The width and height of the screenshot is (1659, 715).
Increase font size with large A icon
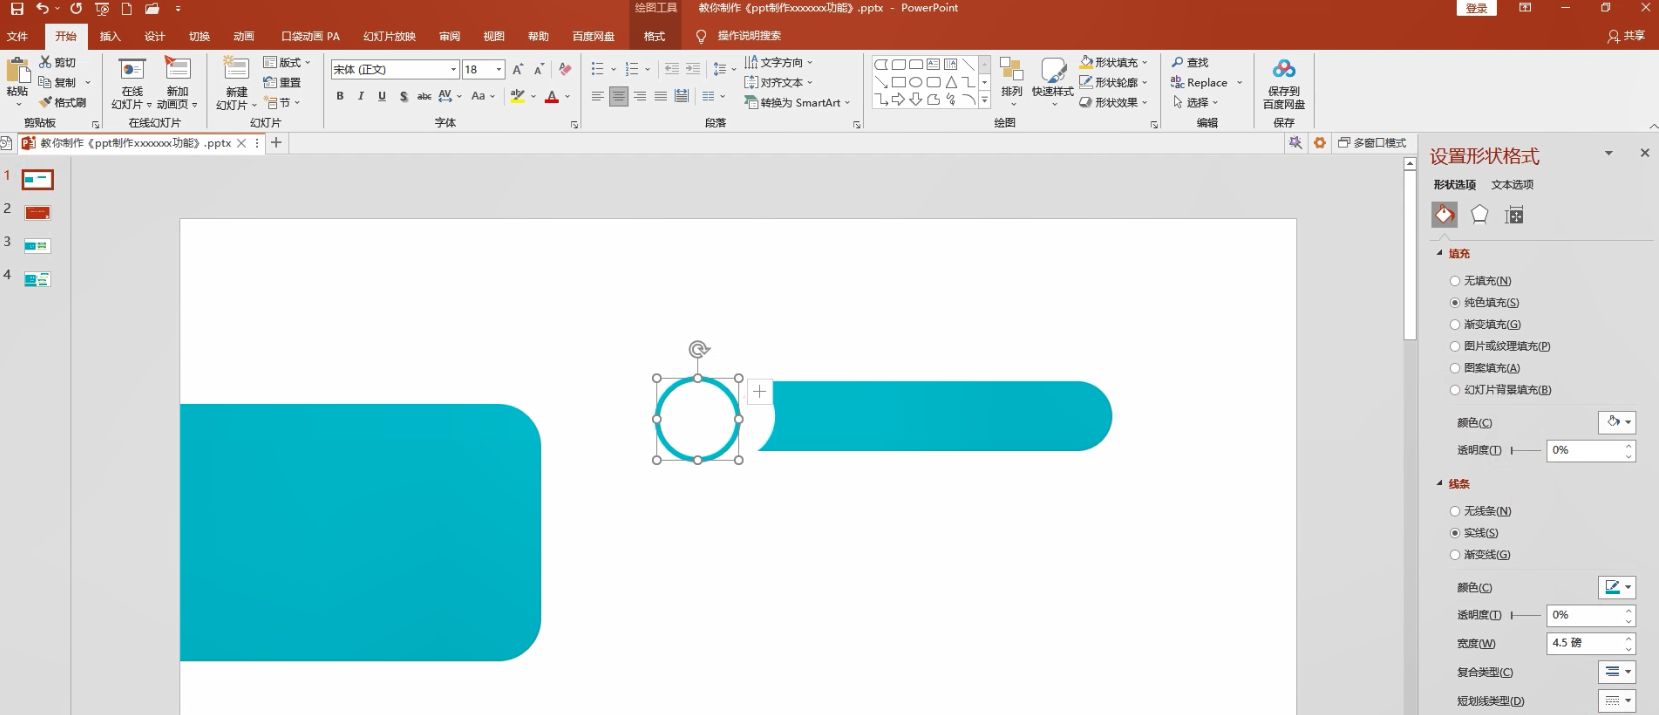(x=517, y=69)
